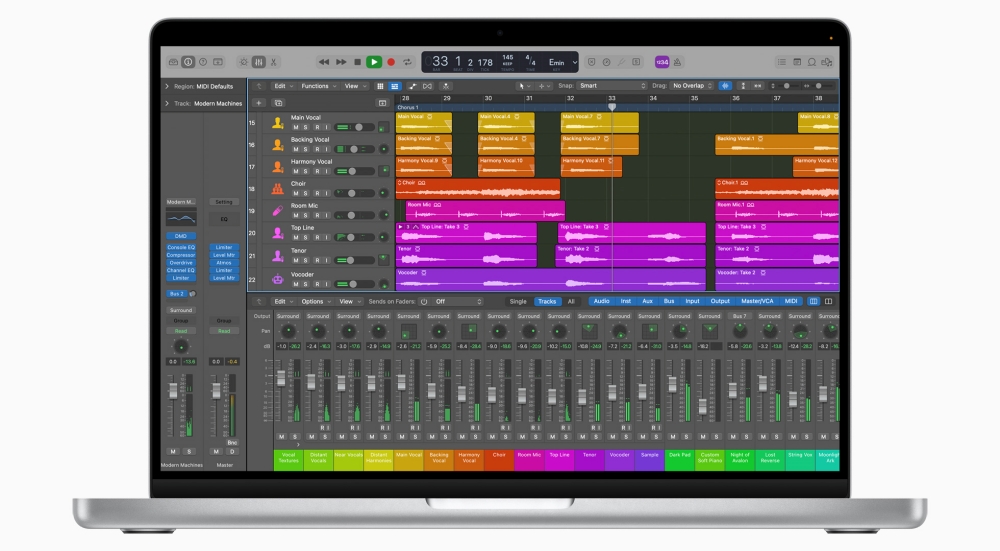Start recording with the red Record button

[391, 62]
